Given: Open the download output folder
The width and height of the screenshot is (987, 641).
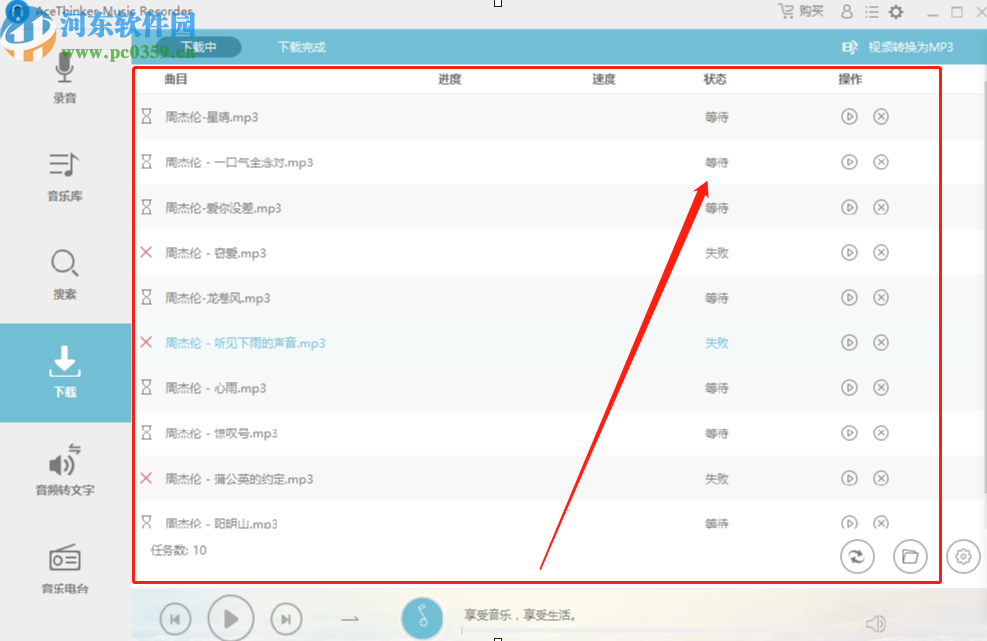Looking at the screenshot, I should click(910, 556).
